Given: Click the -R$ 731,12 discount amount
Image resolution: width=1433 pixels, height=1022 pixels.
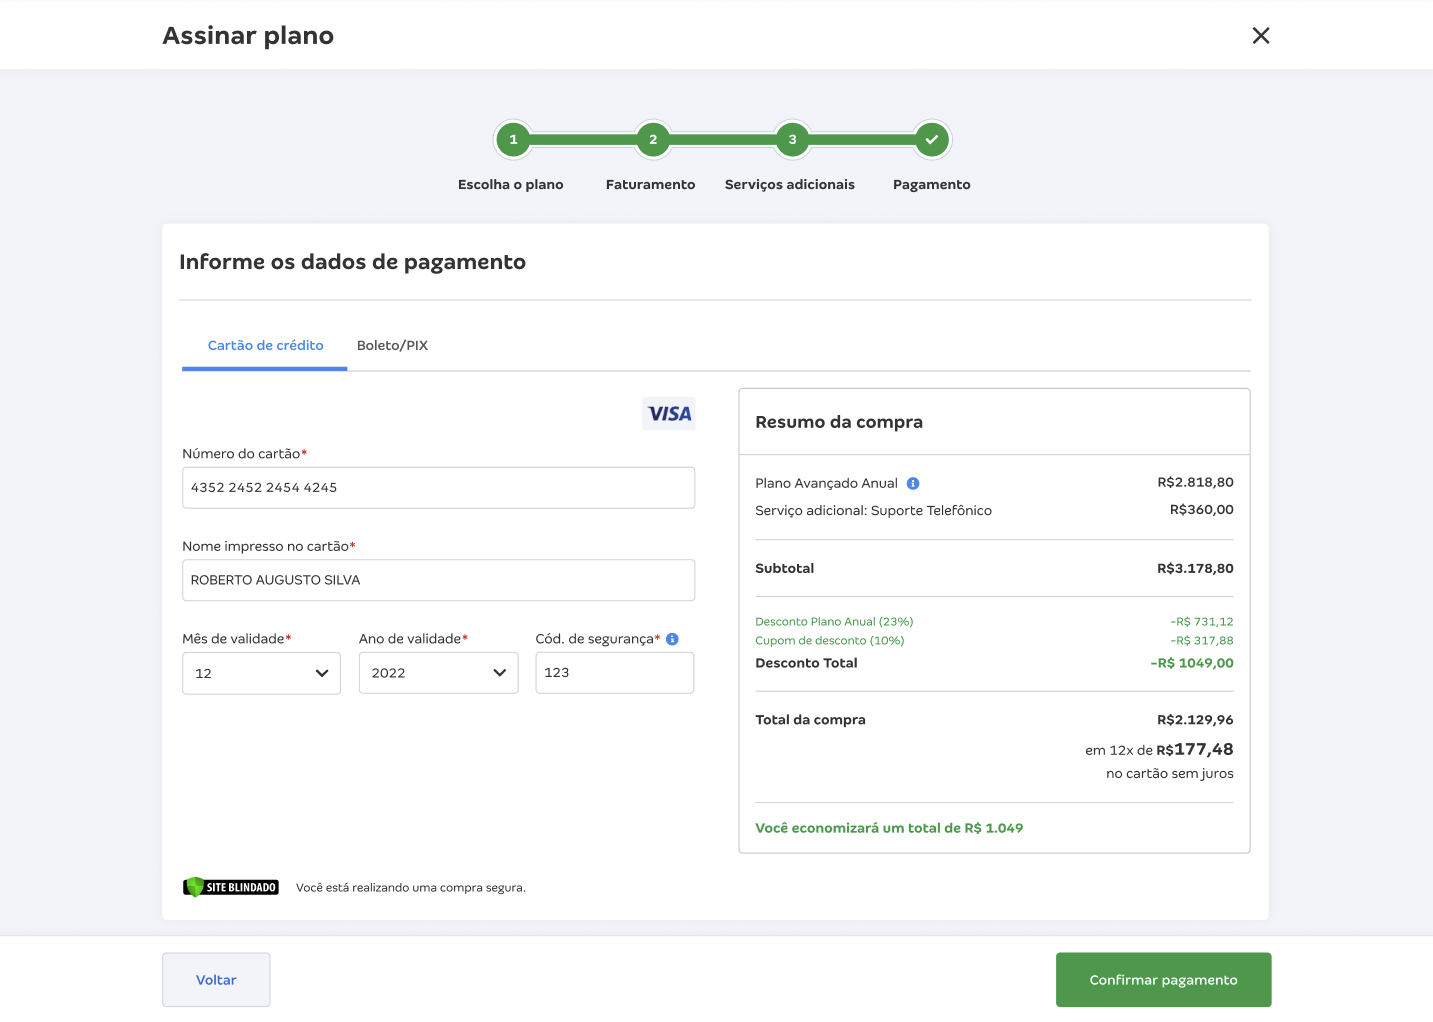Looking at the screenshot, I should (1202, 622).
